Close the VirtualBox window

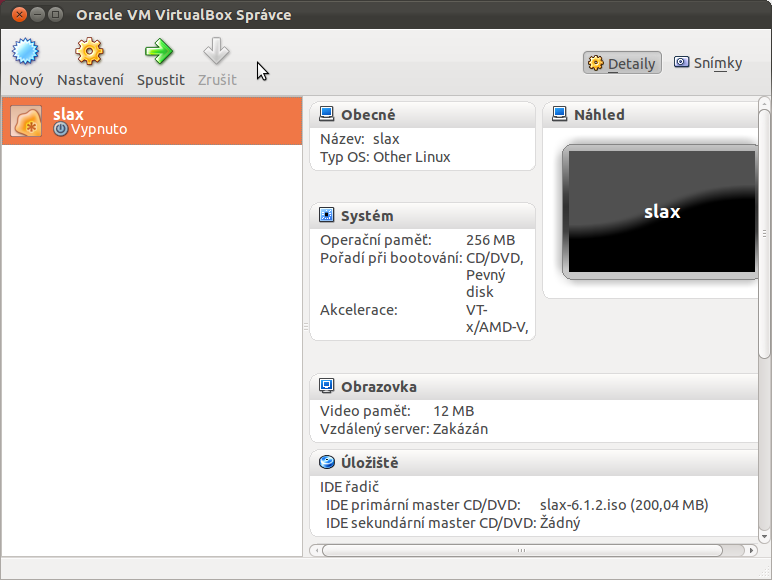click(19, 14)
